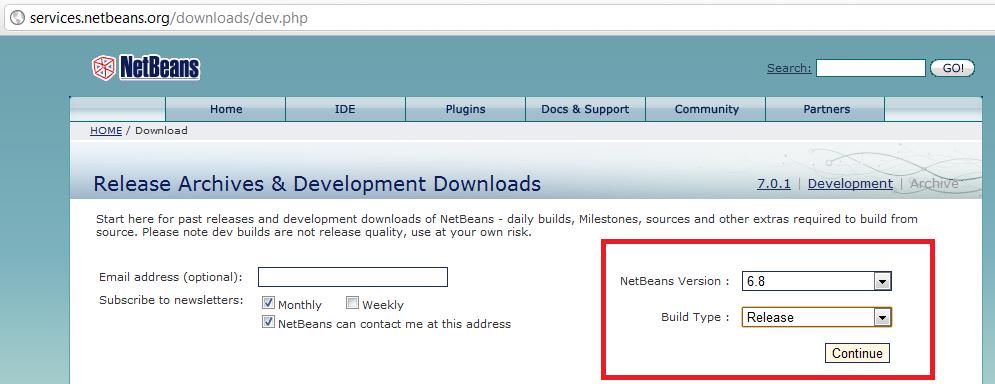This screenshot has height=384, width=995.
Task: Open the Build Type dropdown
Action: coord(817,317)
